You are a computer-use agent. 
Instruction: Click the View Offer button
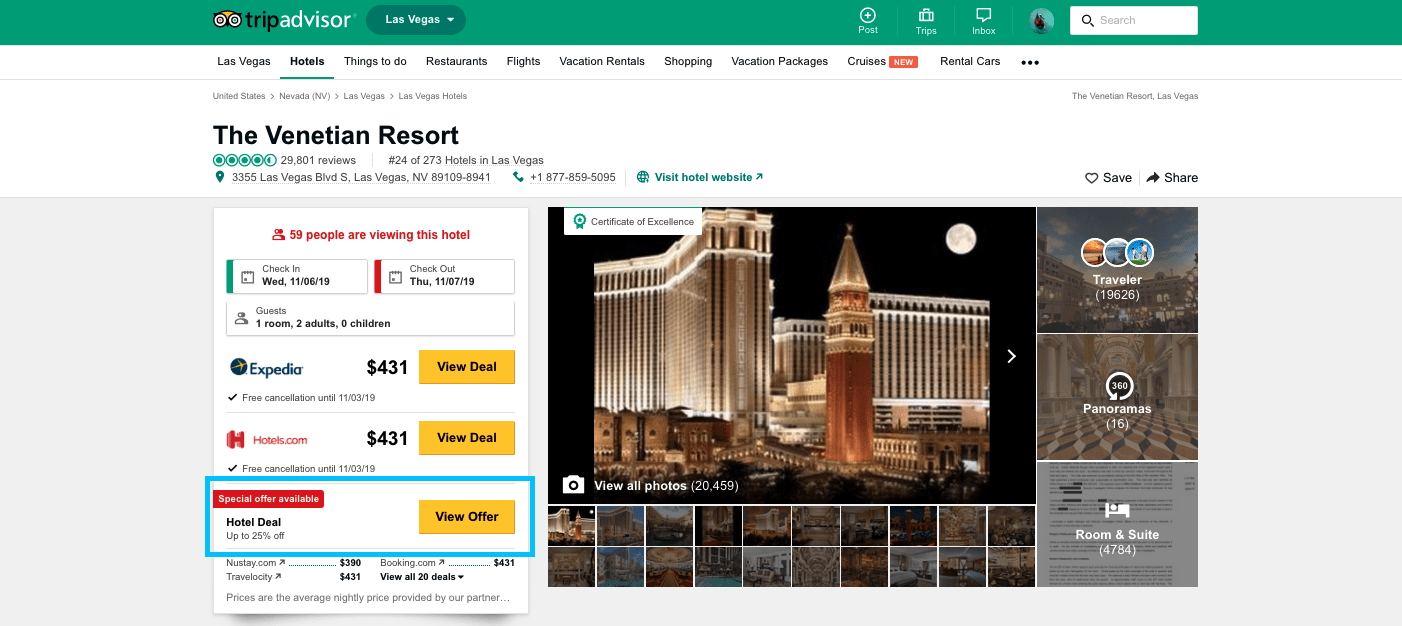(467, 517)
